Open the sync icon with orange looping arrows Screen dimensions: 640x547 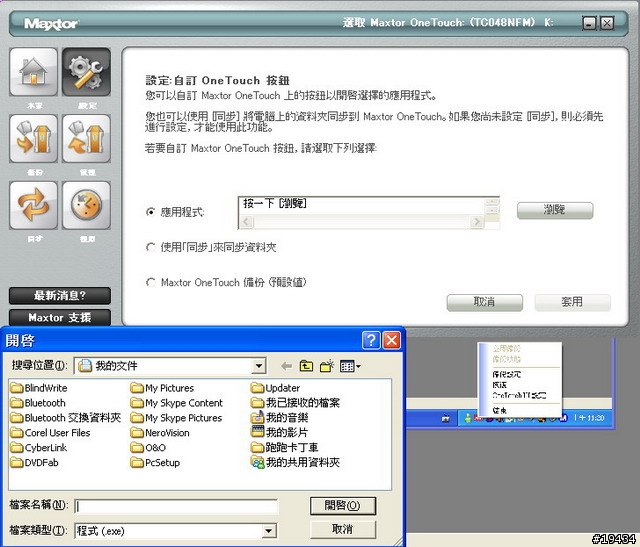coord(33,205)
